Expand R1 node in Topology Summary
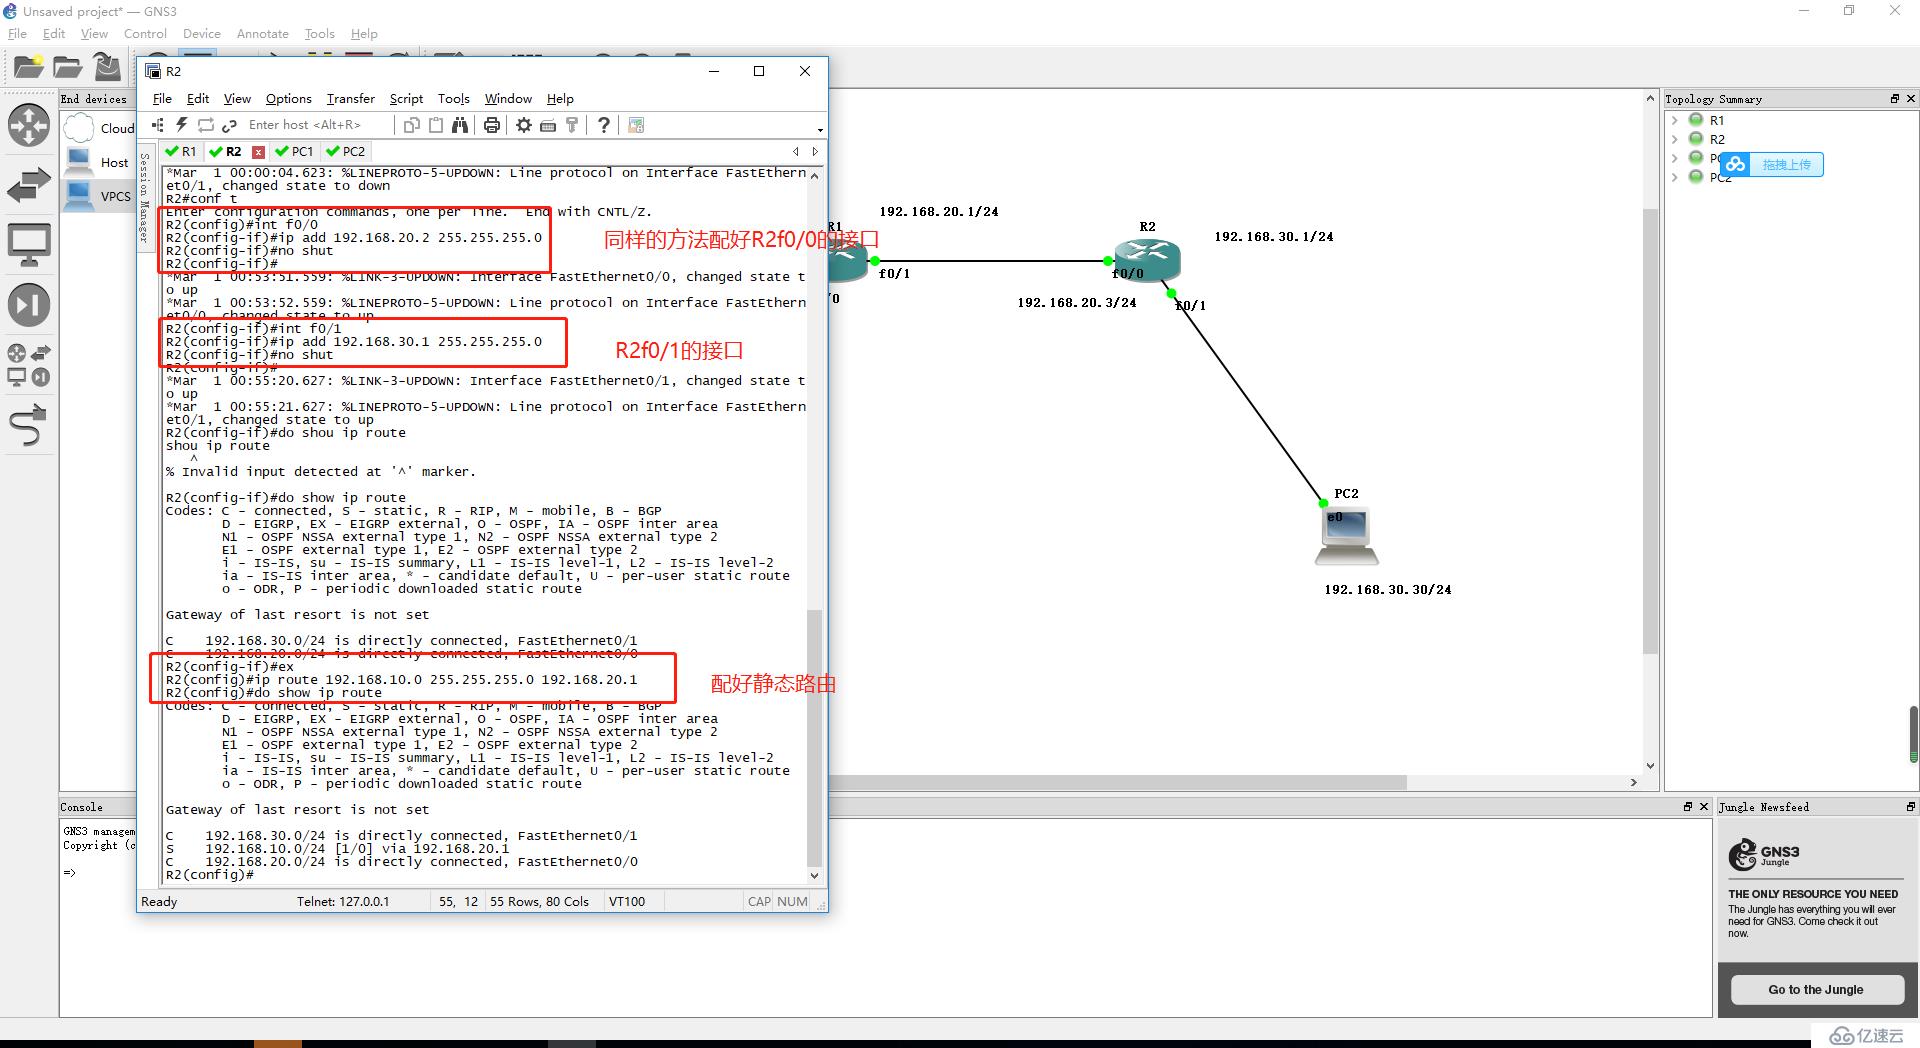This screenshot has width=1920, height=1048. [x=1675, y=120]
